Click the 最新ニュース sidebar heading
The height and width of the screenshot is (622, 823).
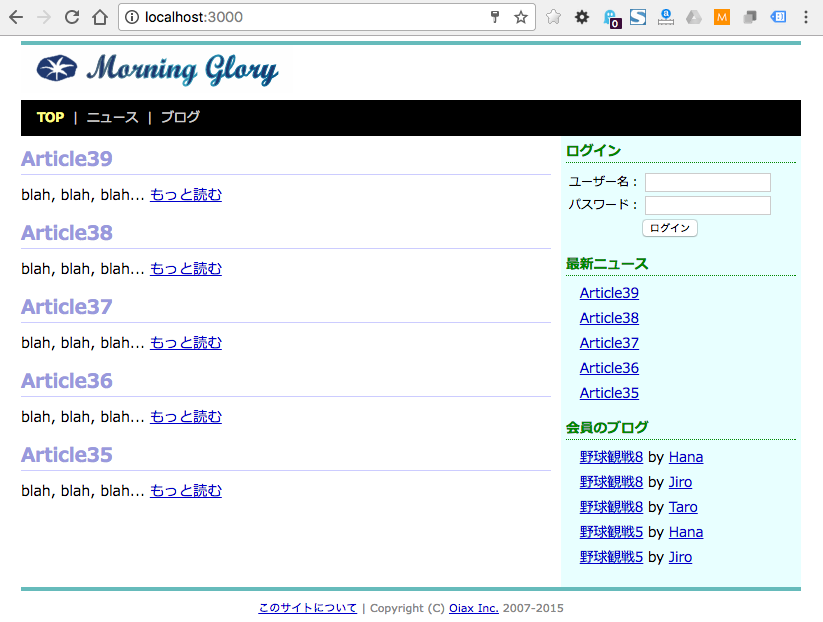pos(607,263)
